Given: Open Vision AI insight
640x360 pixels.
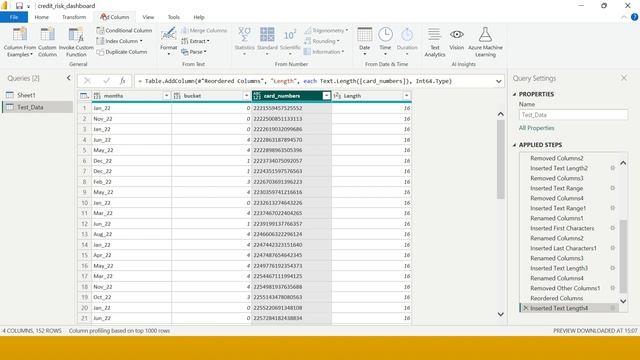Looking at the screenshot, I should pyautogui.click(x=457, y=39).
